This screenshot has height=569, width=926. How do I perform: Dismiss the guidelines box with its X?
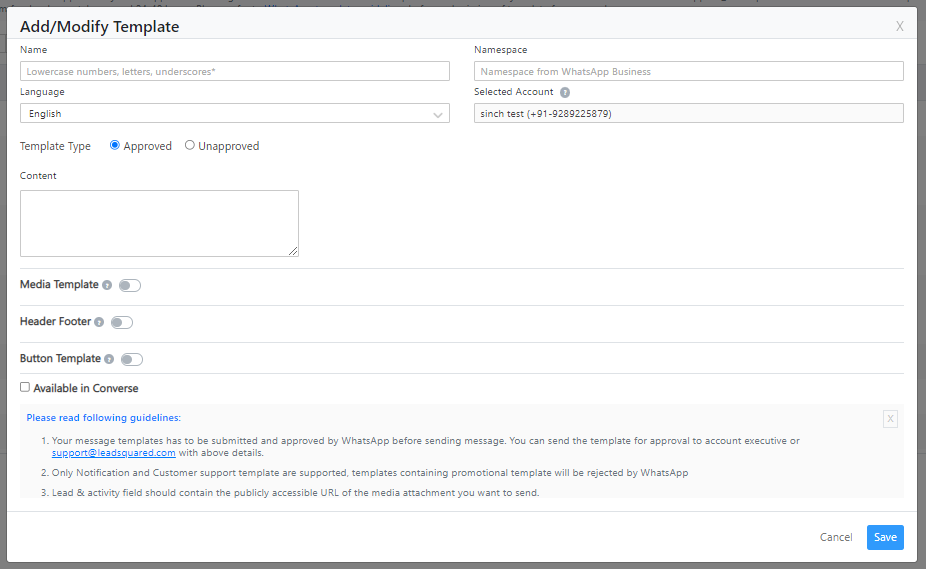click(890, 419)
